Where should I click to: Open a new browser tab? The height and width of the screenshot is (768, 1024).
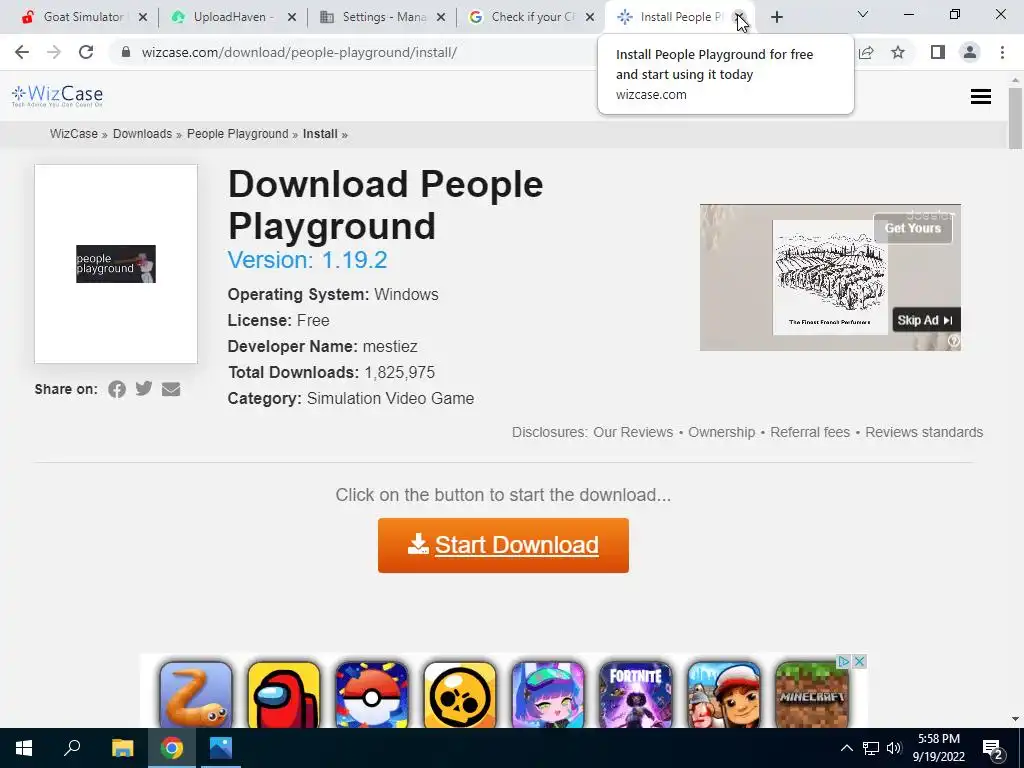tap(776, 17)
